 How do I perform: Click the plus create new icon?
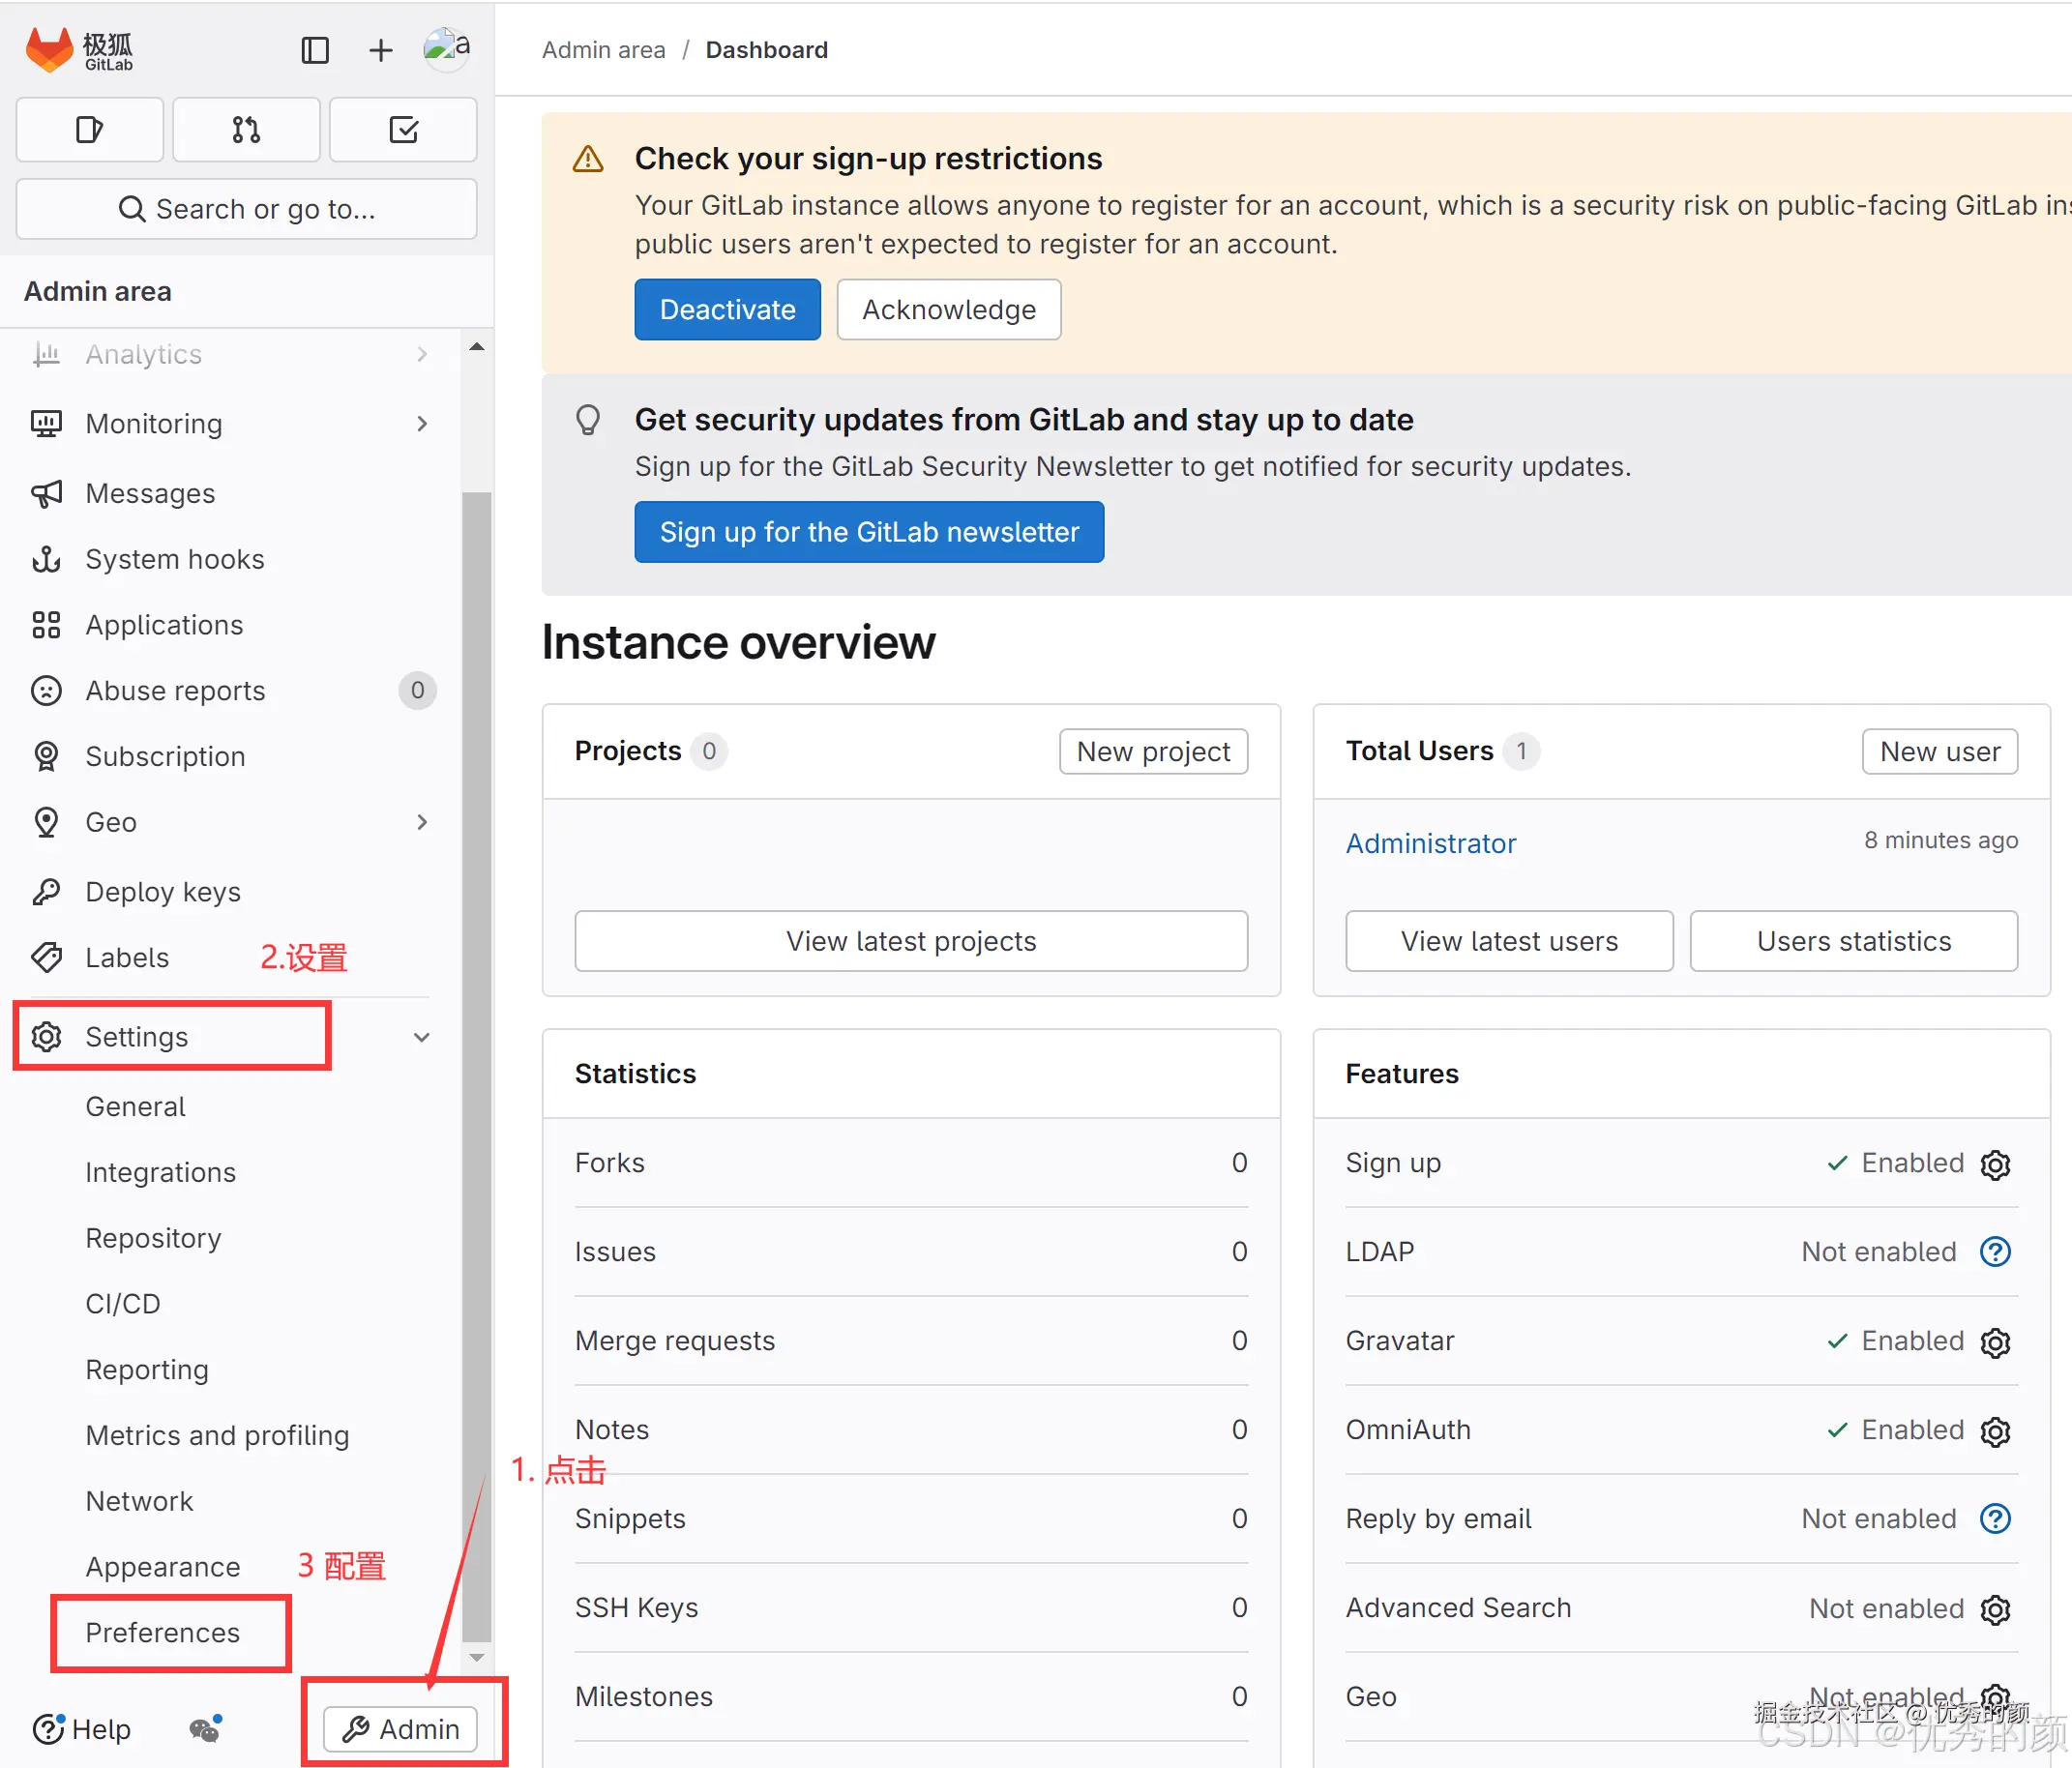[x=380, y=50]
